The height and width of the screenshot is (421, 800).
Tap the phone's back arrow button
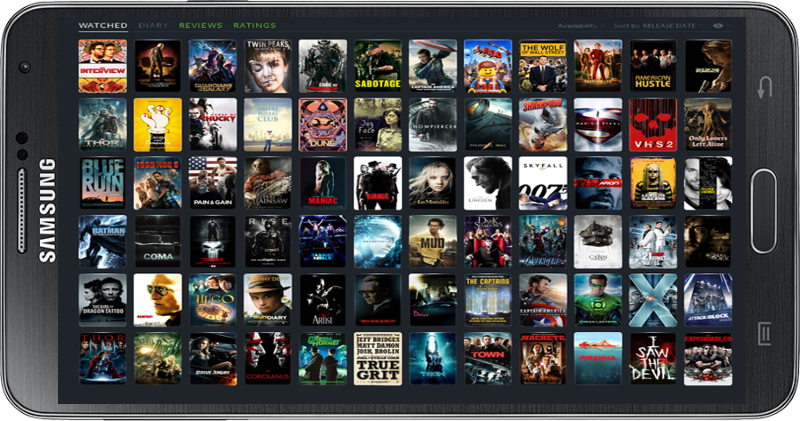tap(764, 87)
